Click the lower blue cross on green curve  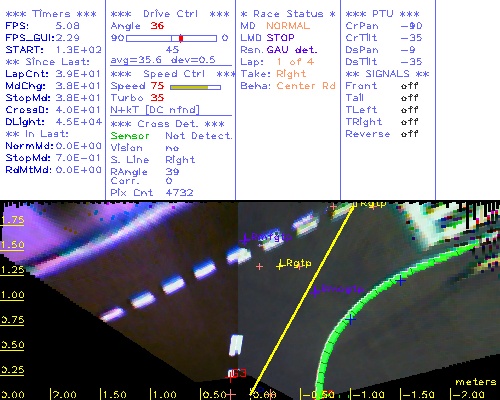pos(350,320)
